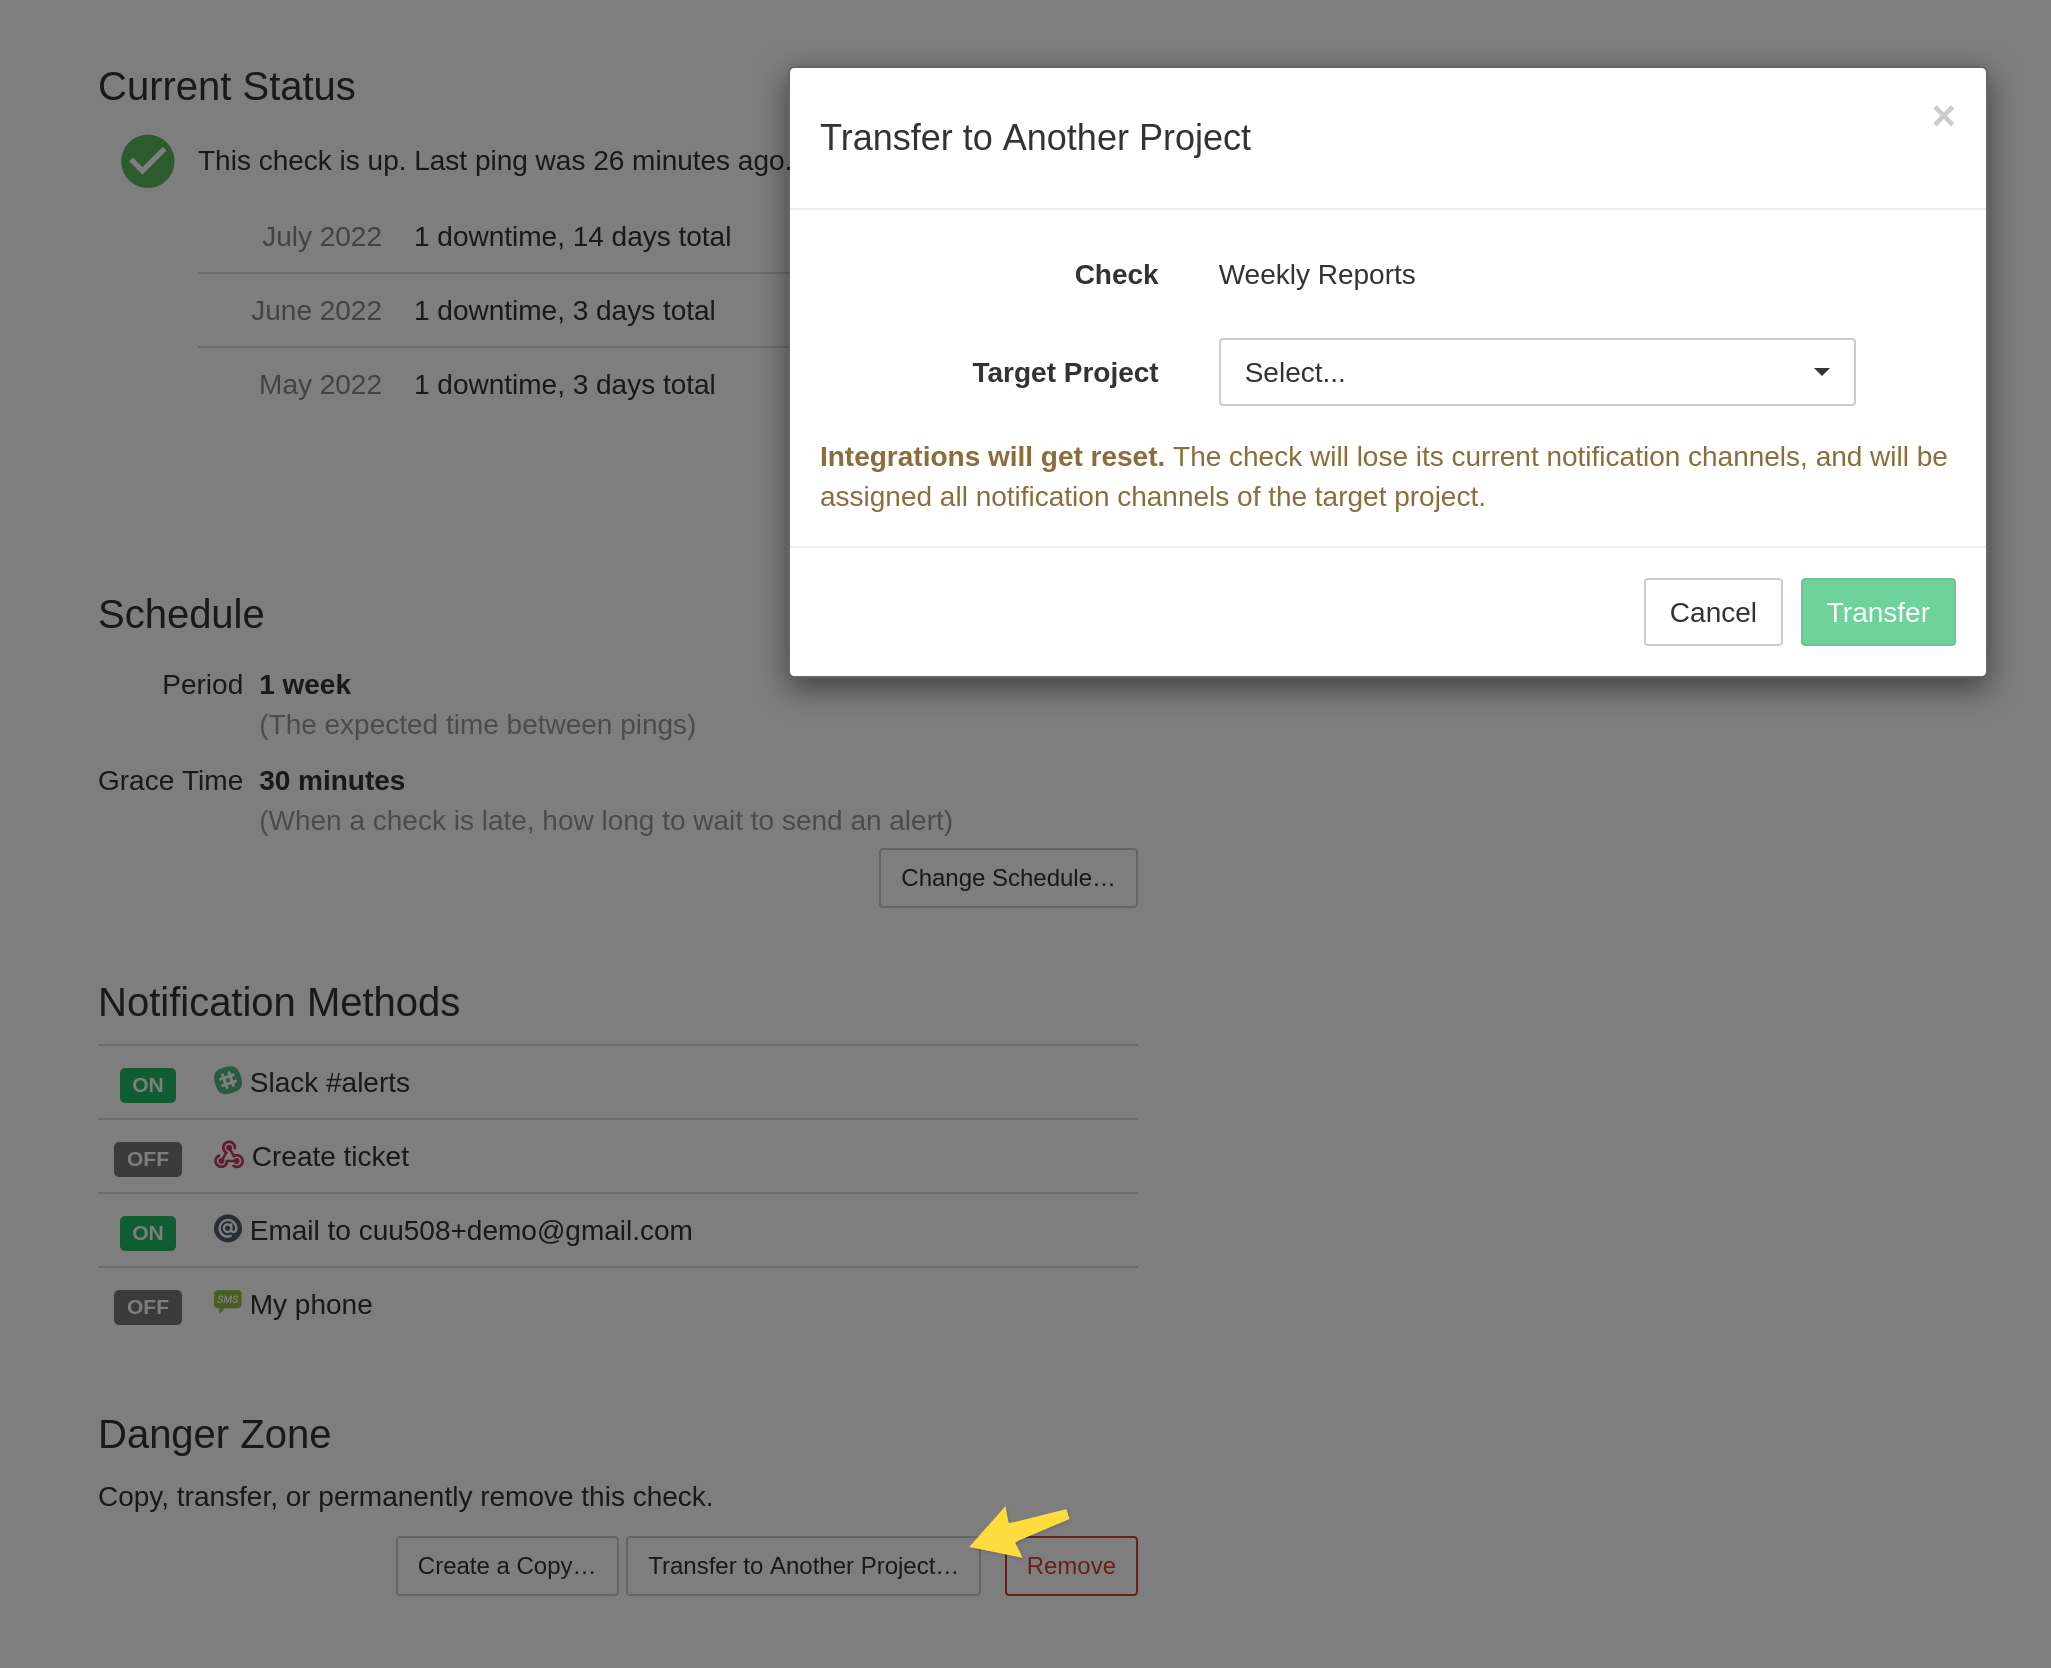Click the dropdown caret in the Select field
2051x1668 pixels.
(1820, 371)
